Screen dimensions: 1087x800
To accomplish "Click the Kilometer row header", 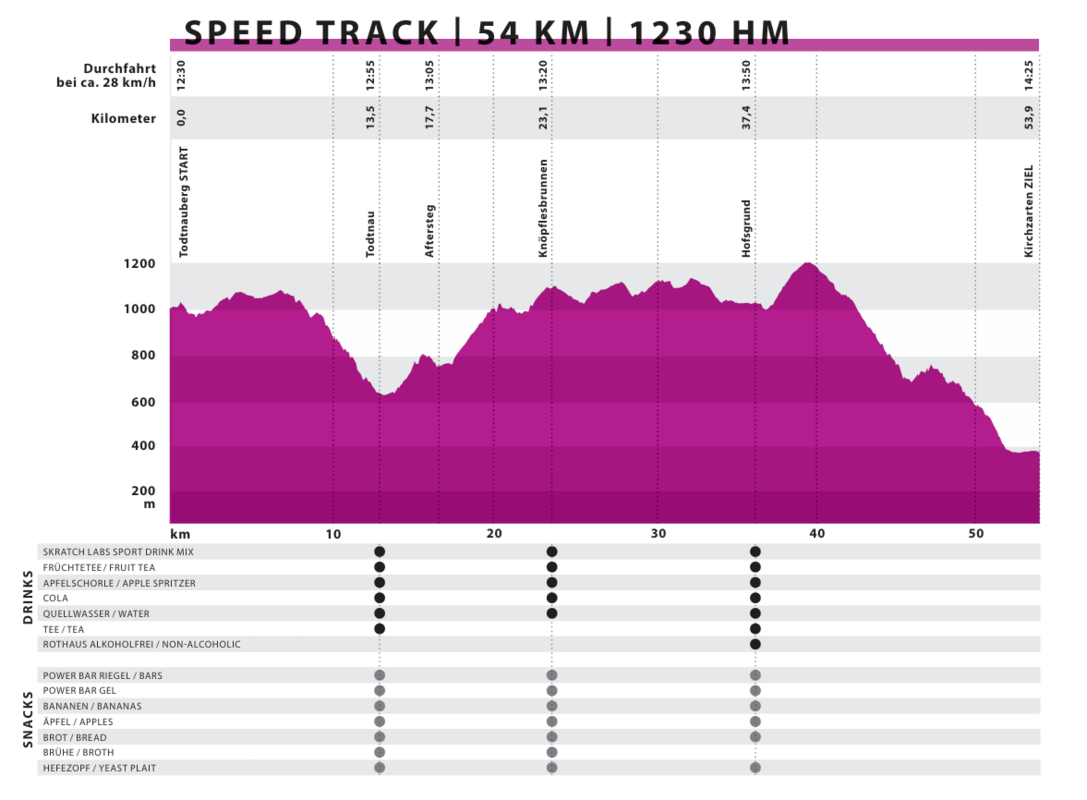I will click(125, 118).
